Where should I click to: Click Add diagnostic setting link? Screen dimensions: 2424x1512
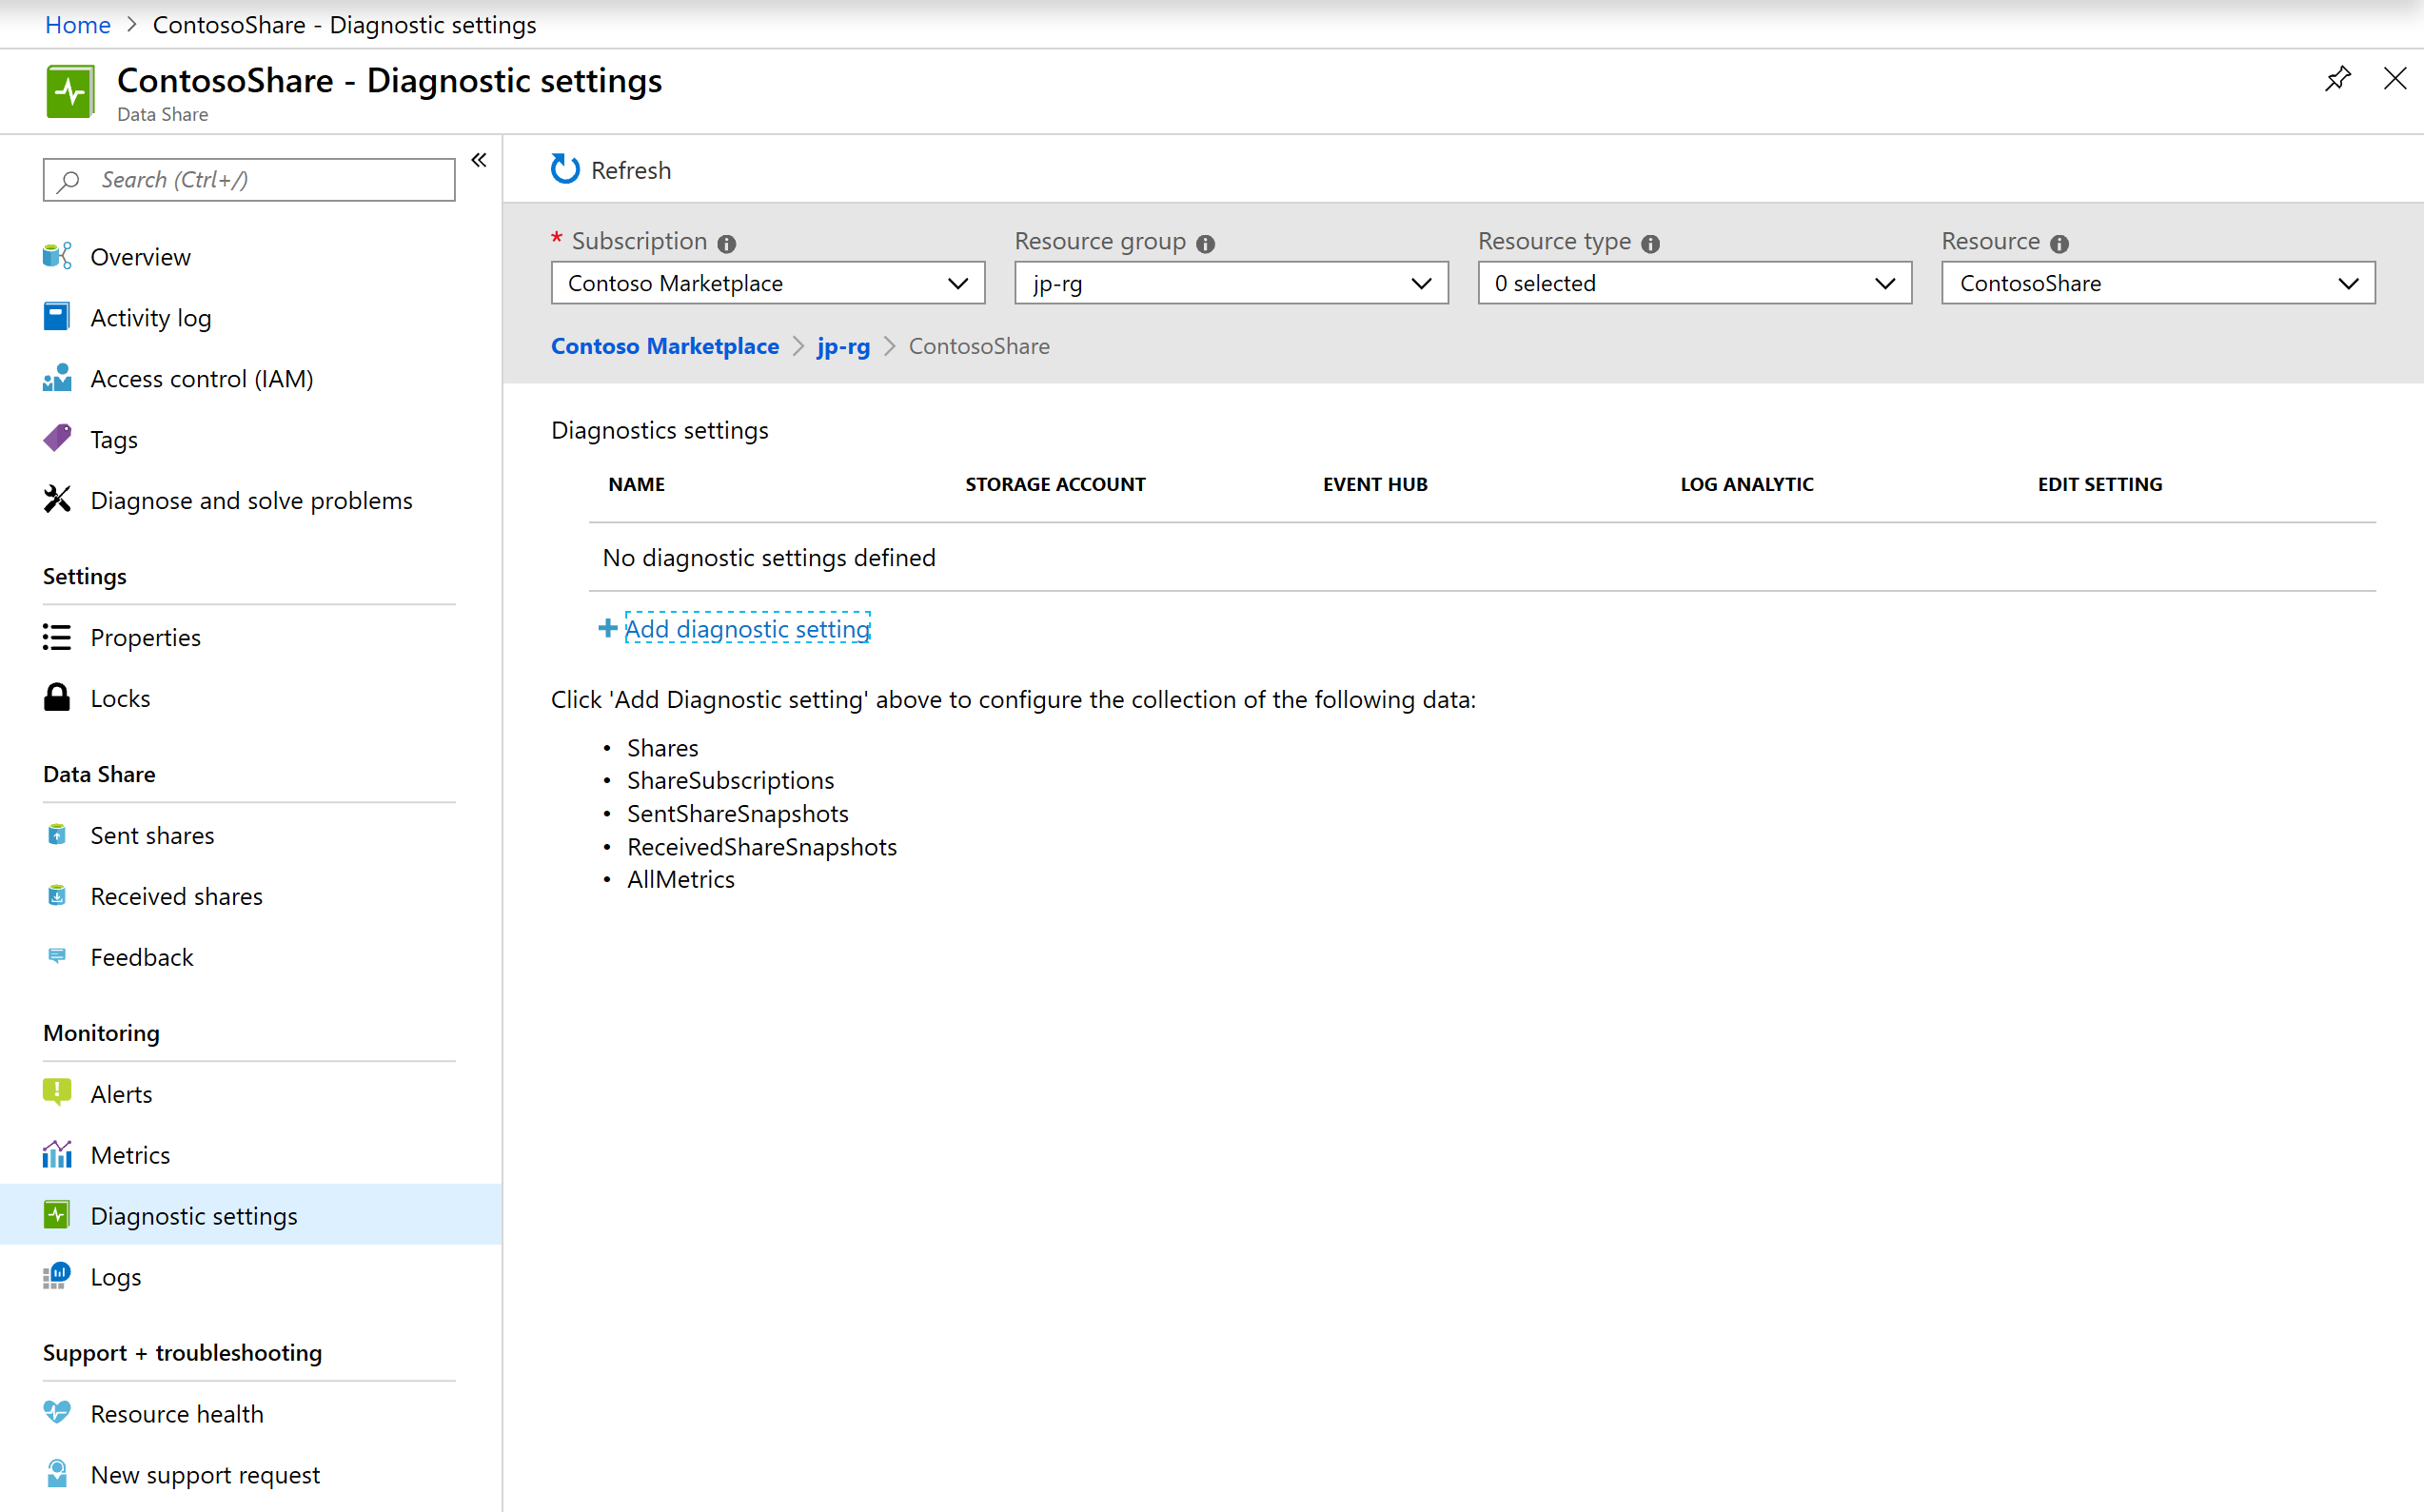745,627
